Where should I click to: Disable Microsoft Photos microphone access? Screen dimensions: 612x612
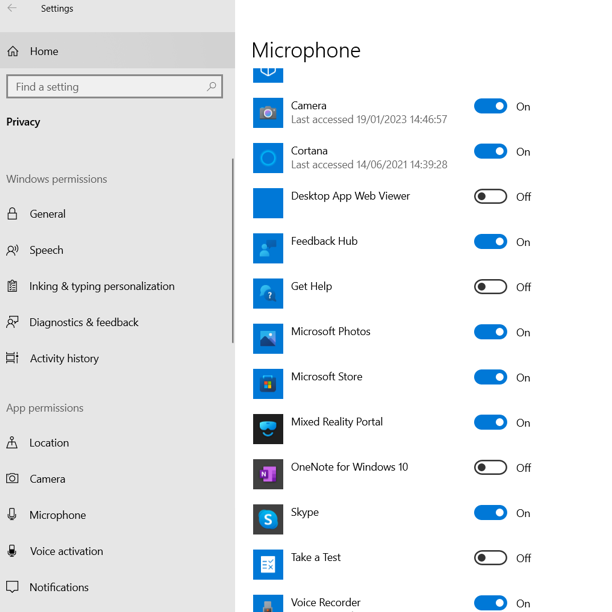pyautogui.click(x=491, y=332)
